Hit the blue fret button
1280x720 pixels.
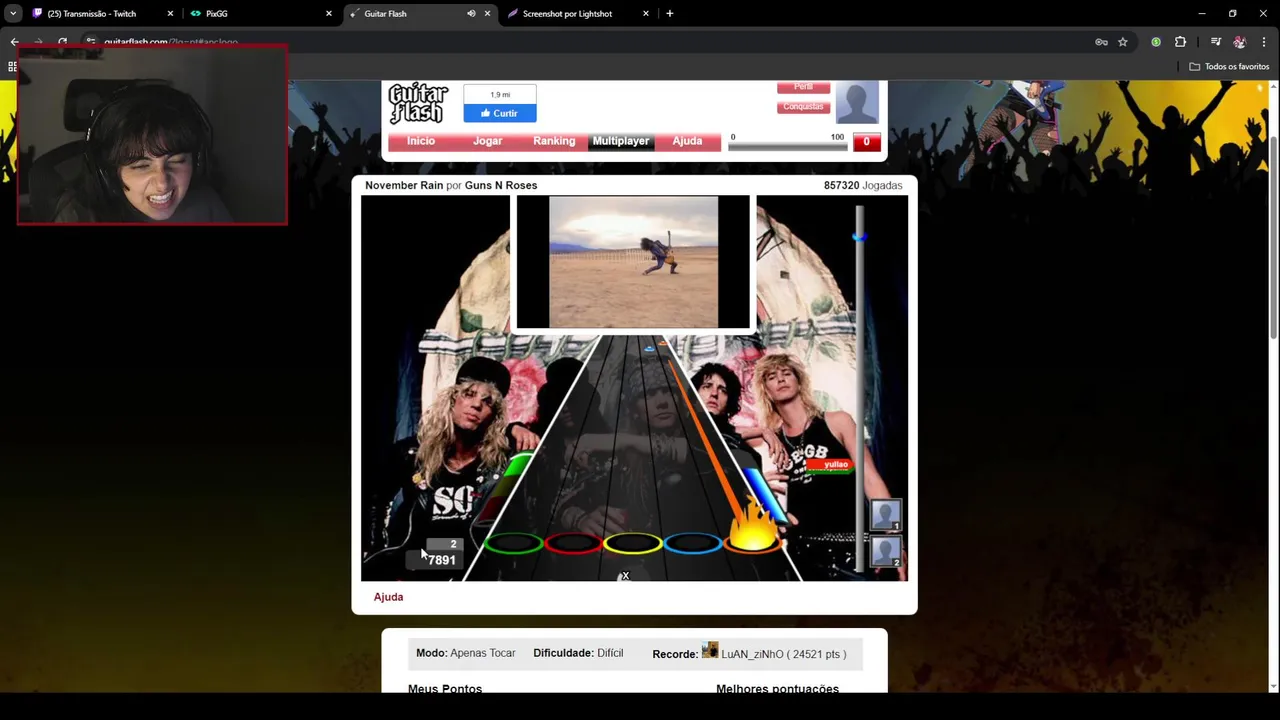pos(693,543)
